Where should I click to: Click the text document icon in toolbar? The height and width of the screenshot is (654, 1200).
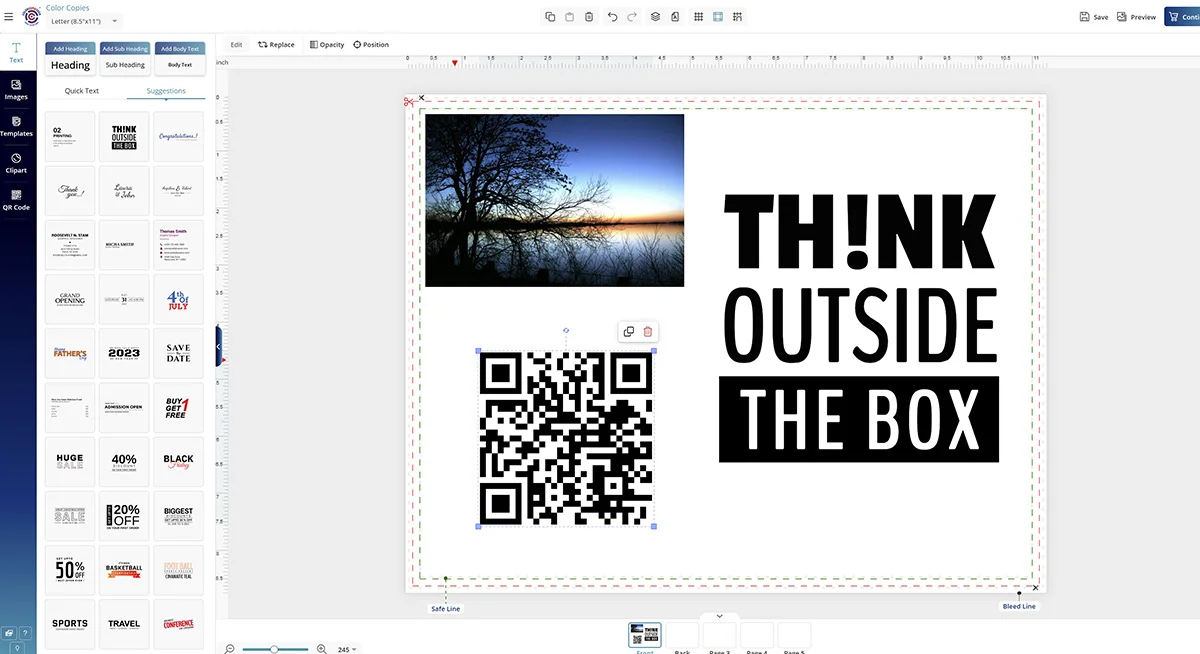675,17
